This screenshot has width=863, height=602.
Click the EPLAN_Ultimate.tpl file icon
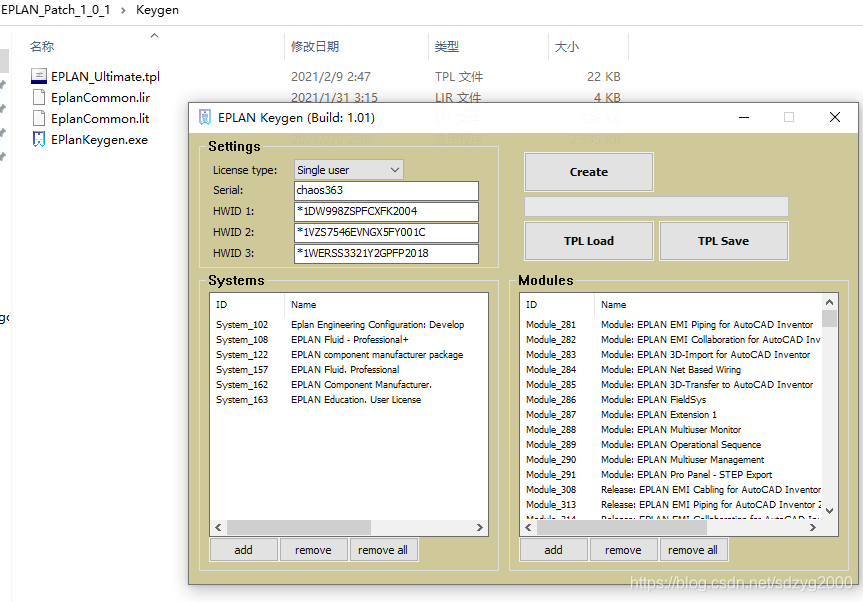[x=39, y=77]
